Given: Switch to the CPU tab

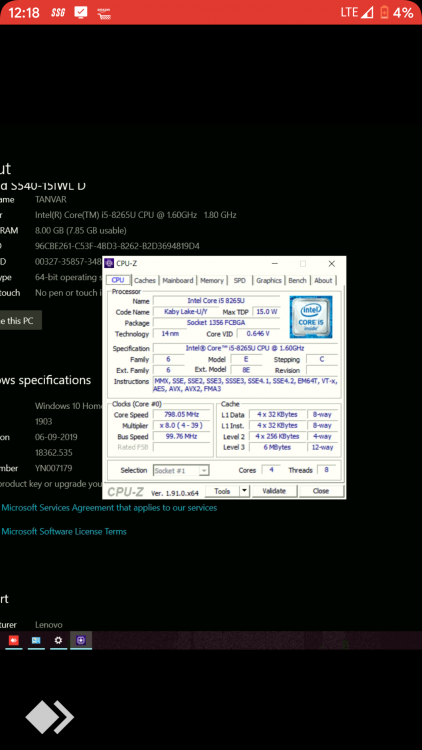Looking at the screenshot, I should (x=118, y=280).
